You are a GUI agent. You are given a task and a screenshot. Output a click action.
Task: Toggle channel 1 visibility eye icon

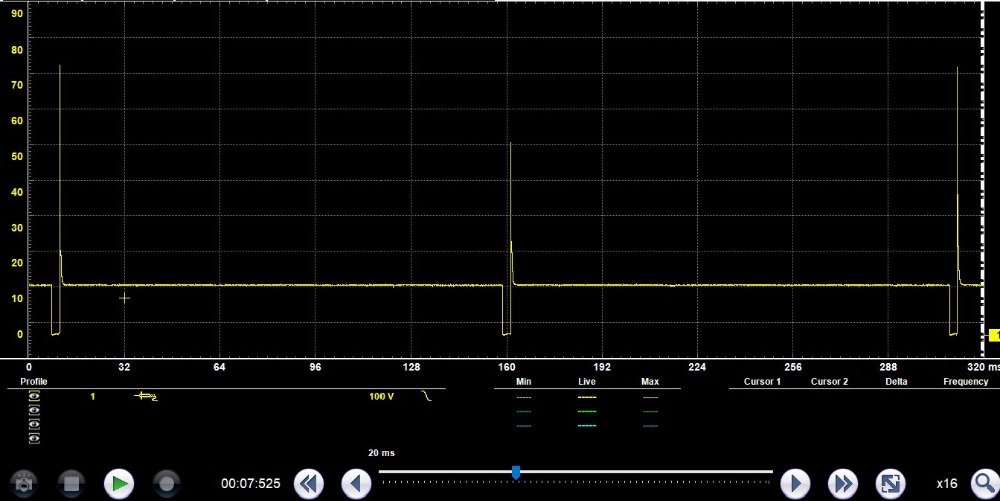pos(35,397)
